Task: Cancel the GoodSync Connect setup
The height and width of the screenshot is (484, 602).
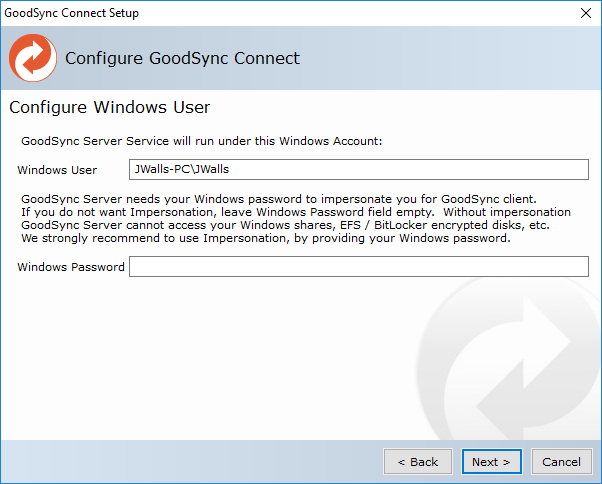Action: [561, 461]
